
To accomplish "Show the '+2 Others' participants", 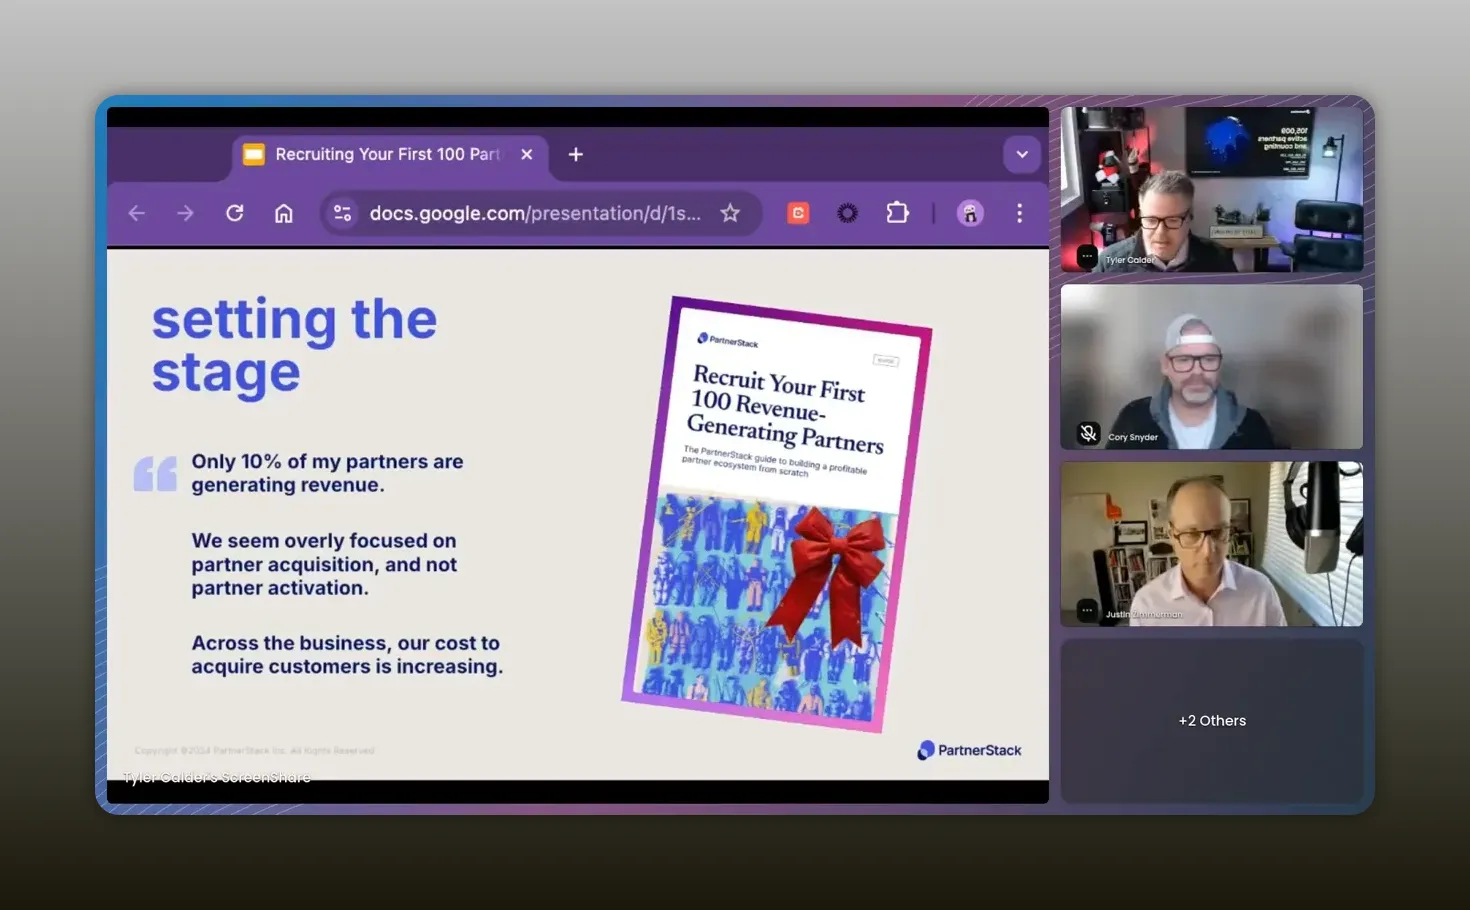I will 1211,720.
